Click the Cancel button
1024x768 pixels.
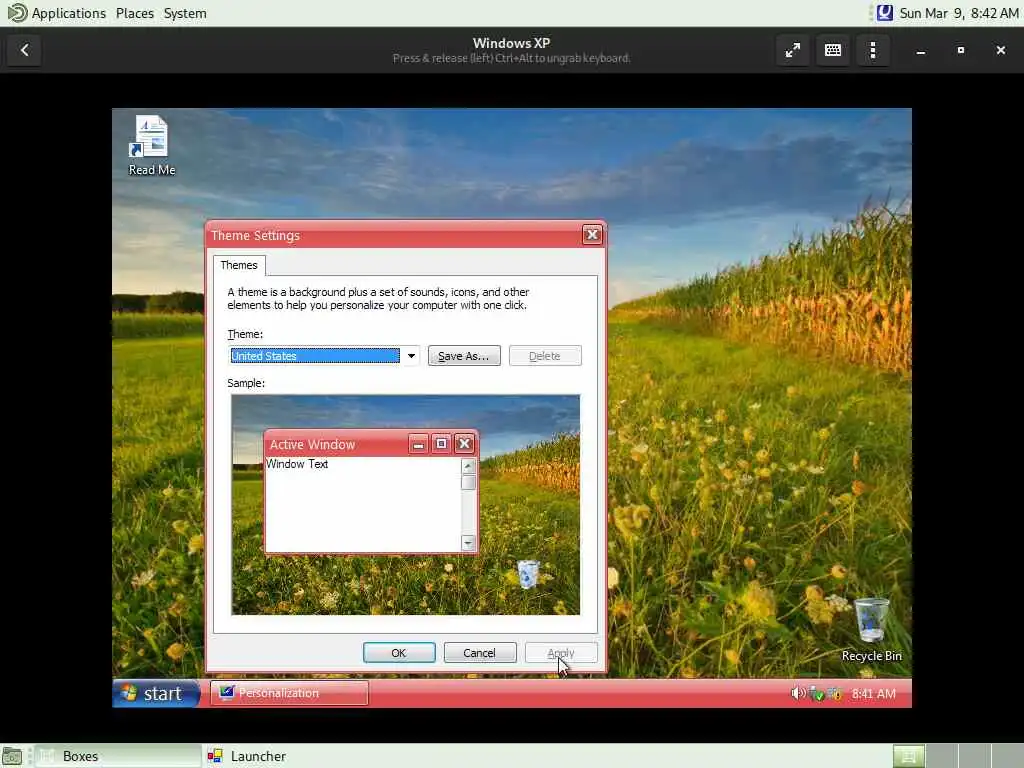coord(479,652)
